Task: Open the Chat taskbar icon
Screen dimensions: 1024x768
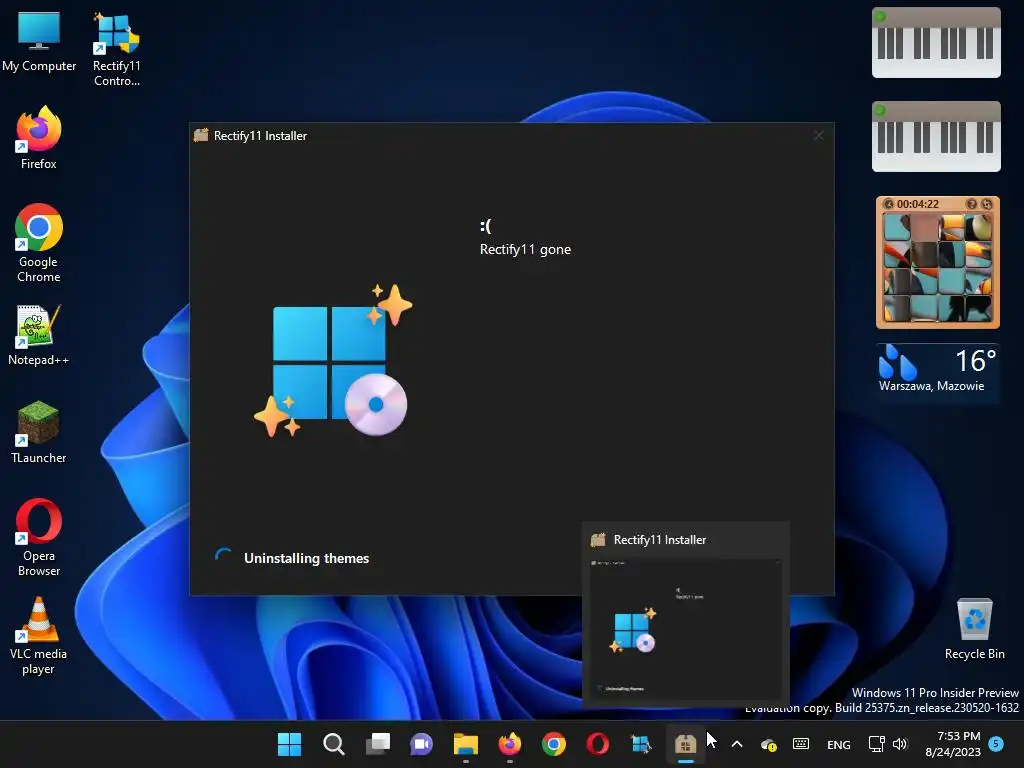Action: coord(421,744)
